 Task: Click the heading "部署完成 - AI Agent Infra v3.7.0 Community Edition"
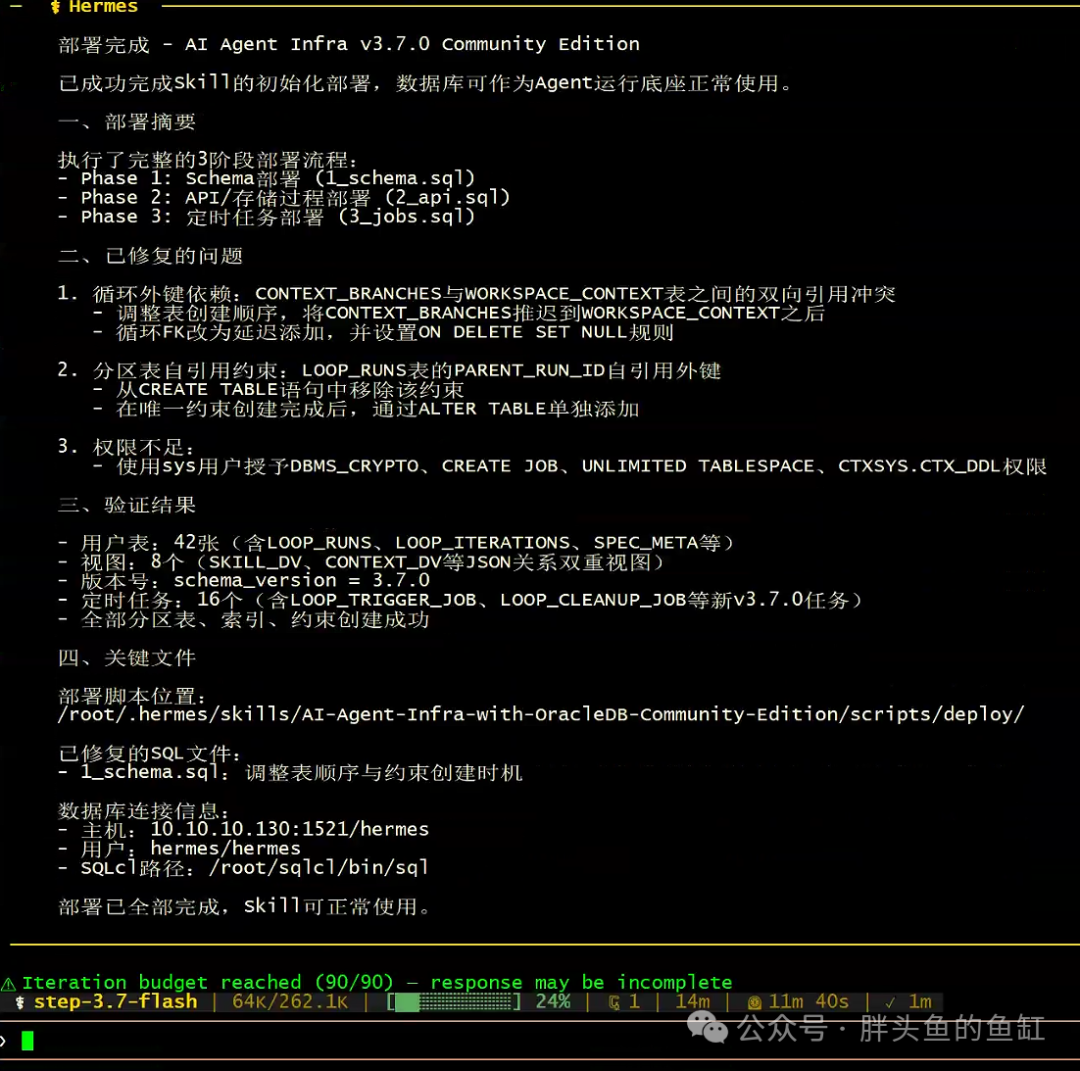click(349, 44)
